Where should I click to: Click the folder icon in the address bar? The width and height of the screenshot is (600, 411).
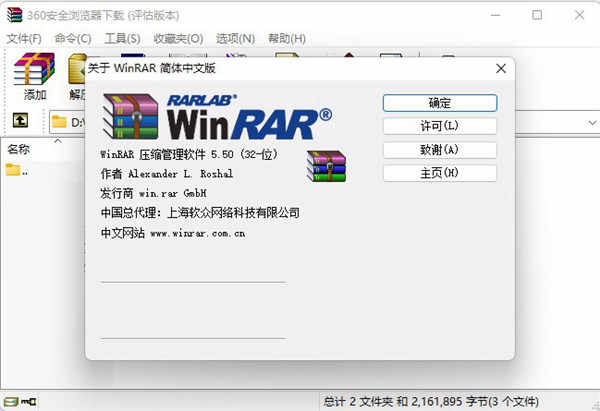click(59, 122)
